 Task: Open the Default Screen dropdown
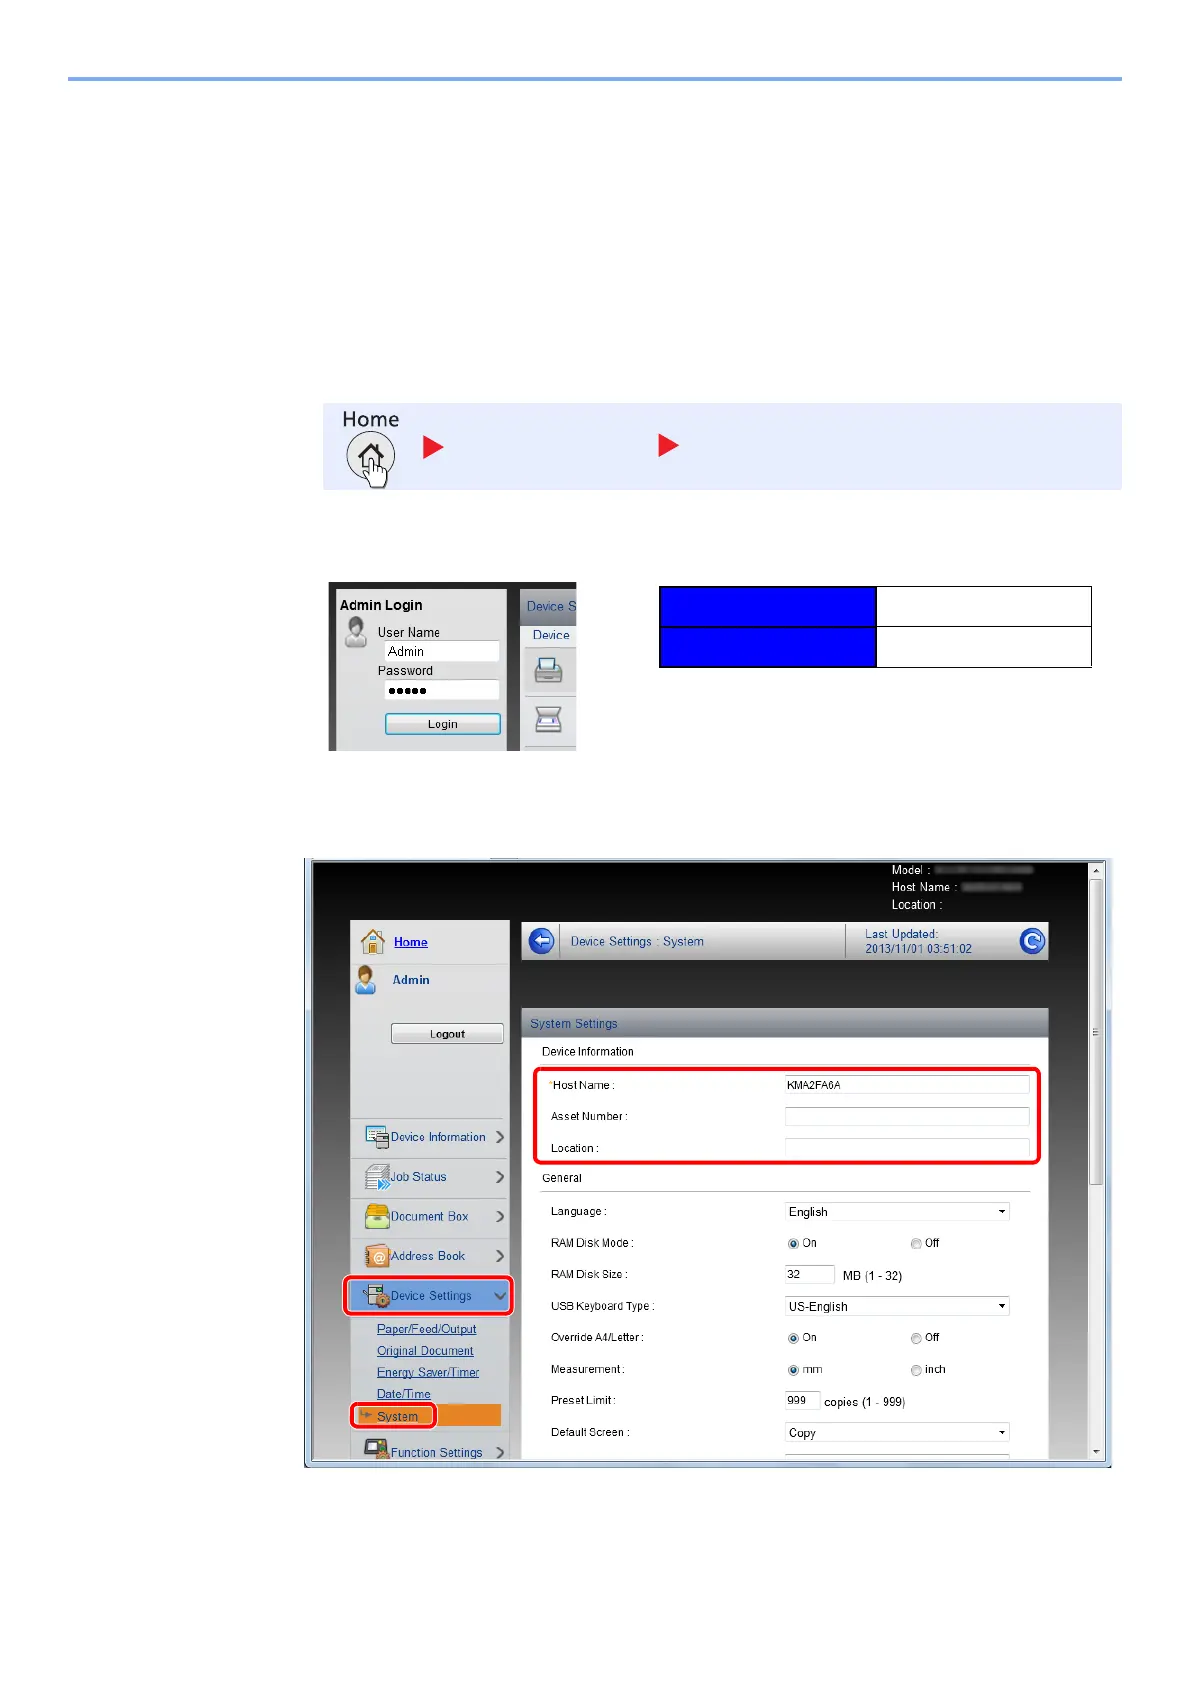[897, 1433]
